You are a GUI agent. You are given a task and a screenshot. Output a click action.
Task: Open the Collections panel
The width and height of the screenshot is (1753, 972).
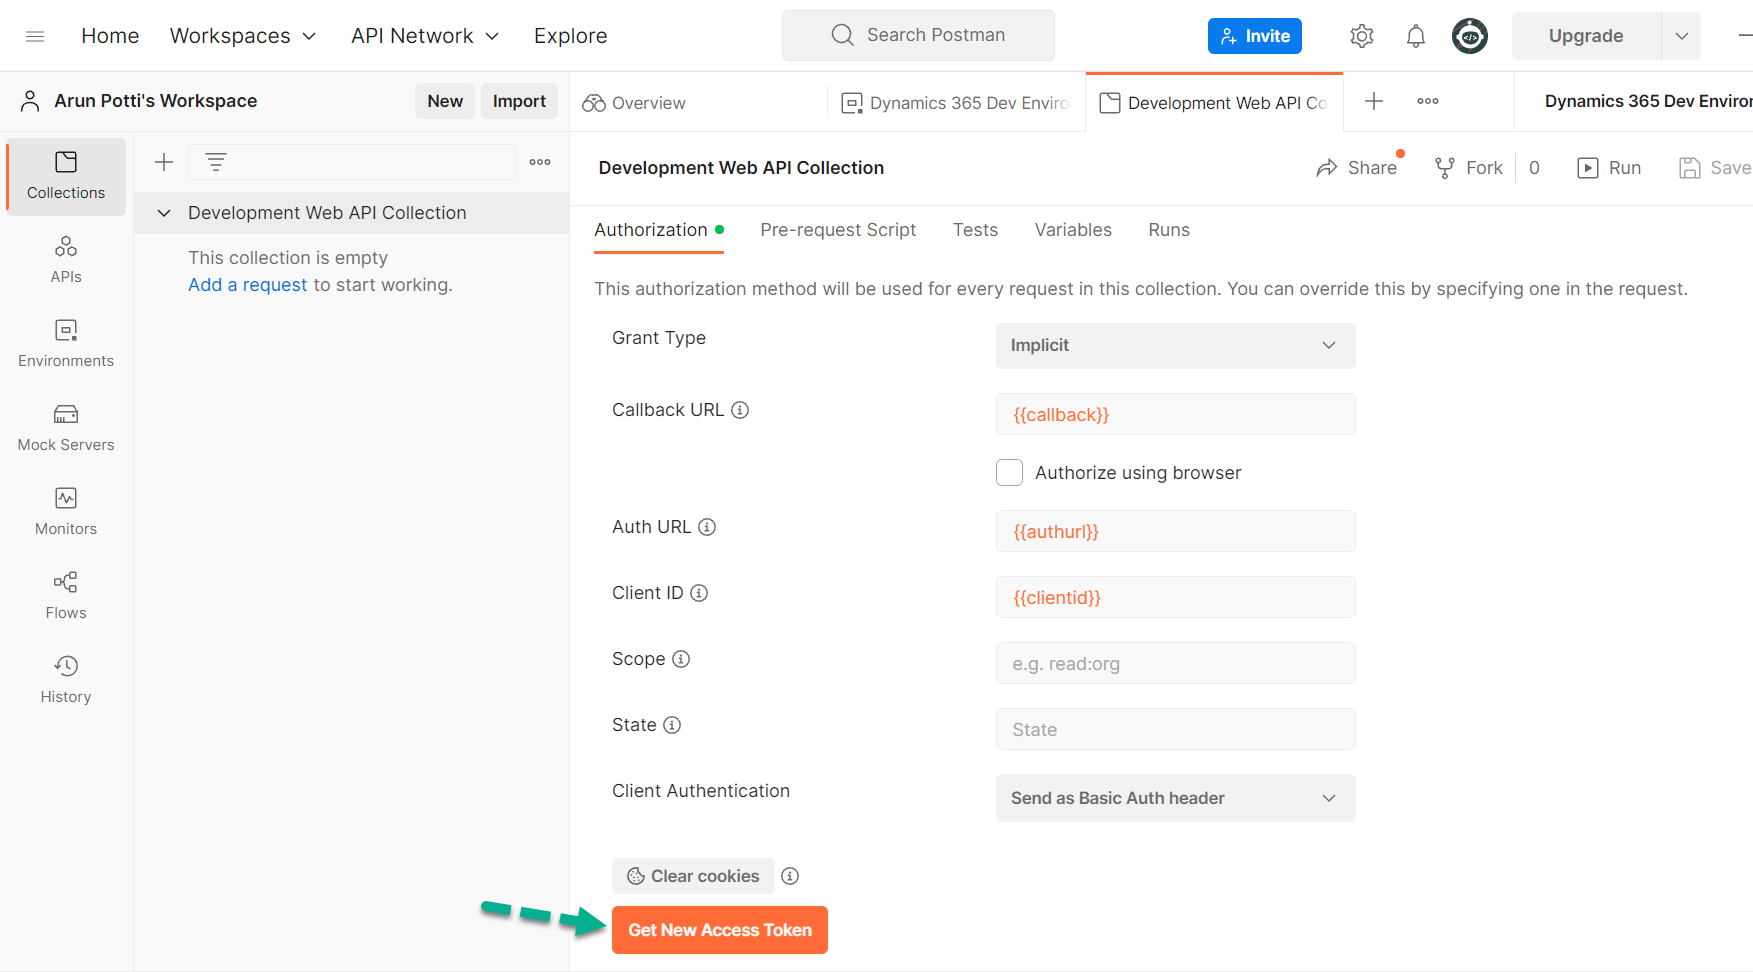[65, 175]
